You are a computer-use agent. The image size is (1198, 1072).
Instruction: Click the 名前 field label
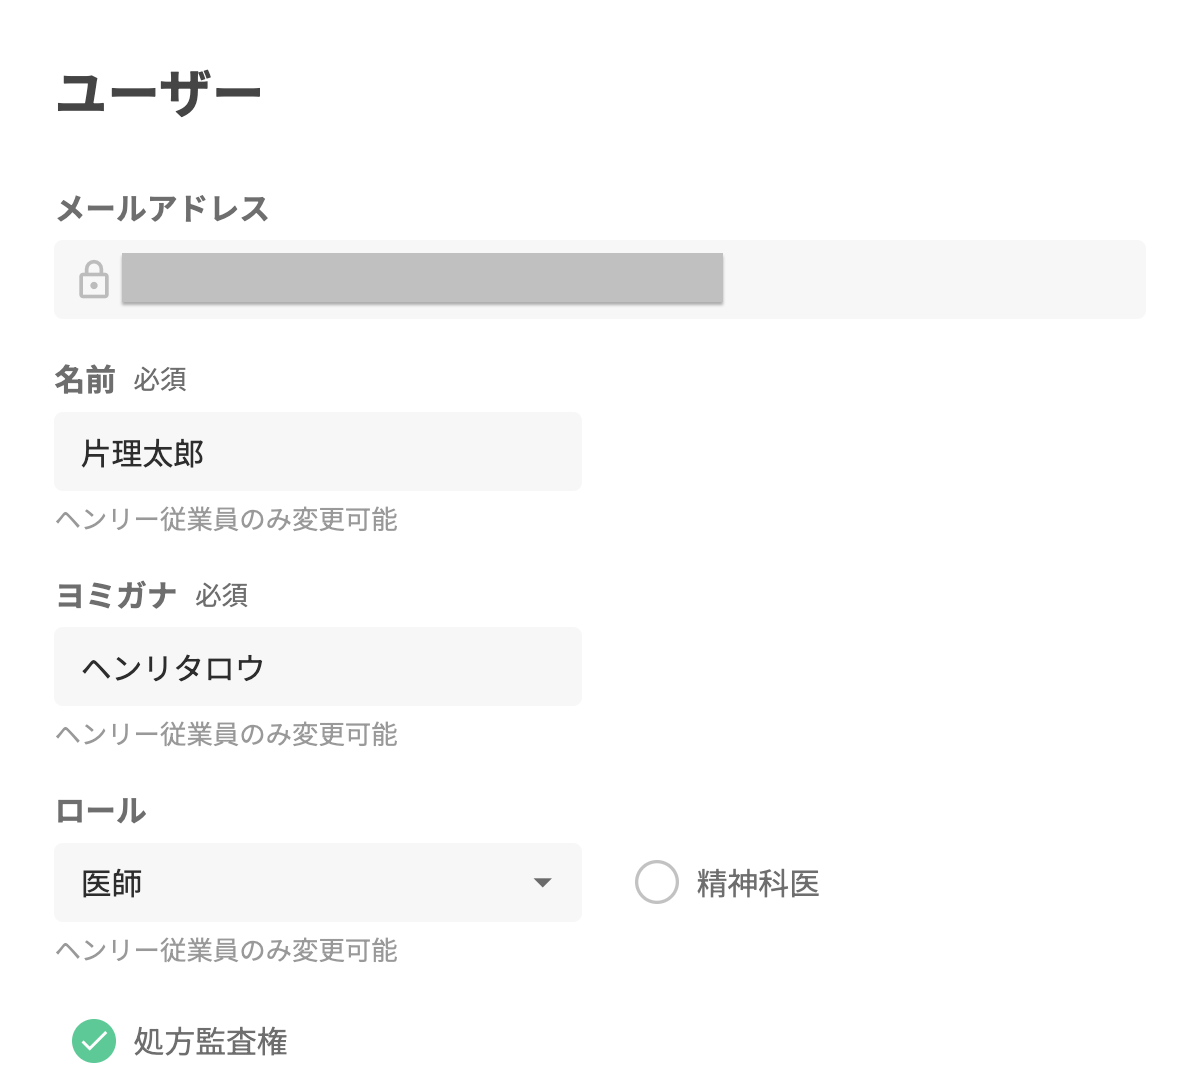[x=85, y=380]
